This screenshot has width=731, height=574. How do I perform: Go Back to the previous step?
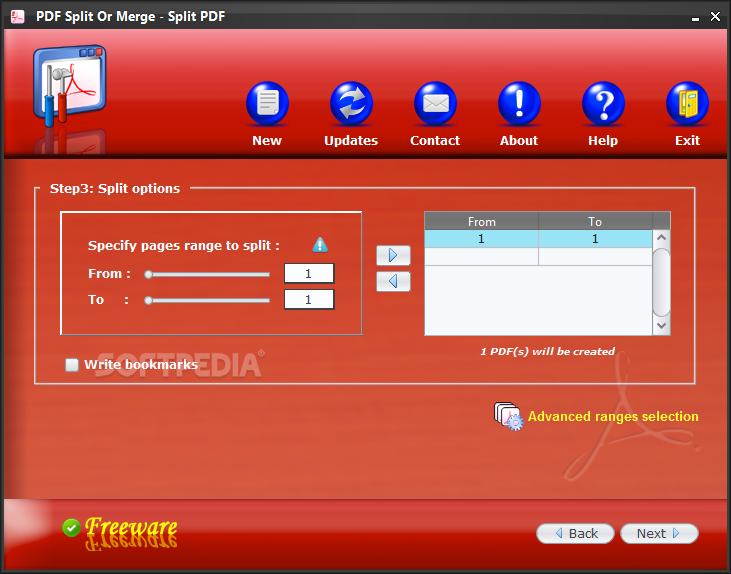[x=575, y=533]
